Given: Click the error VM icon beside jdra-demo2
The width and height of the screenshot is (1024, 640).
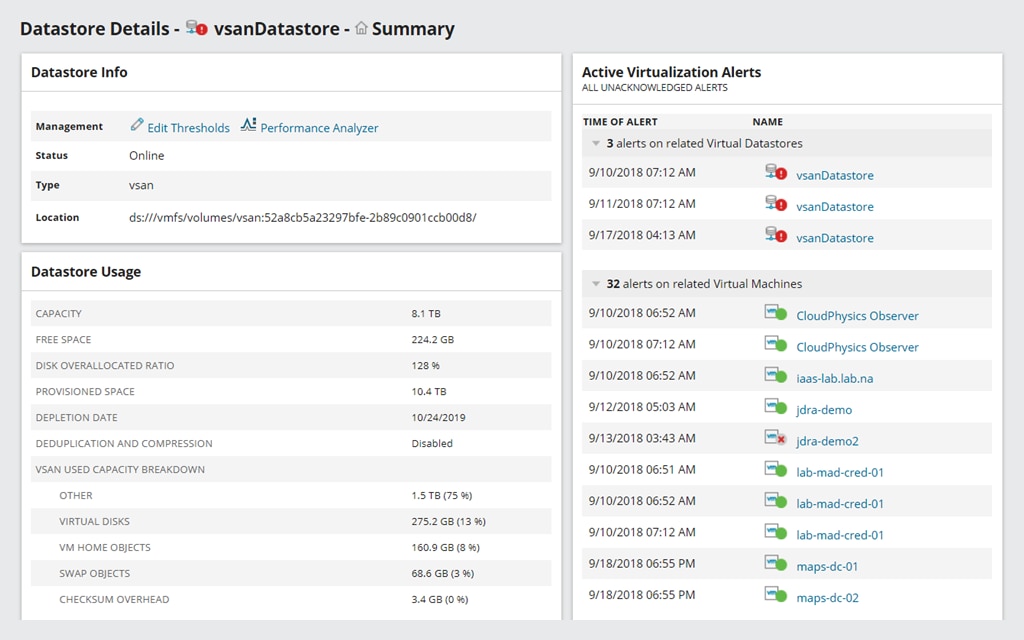Looking at the screenshot, I should click(775, 440).
